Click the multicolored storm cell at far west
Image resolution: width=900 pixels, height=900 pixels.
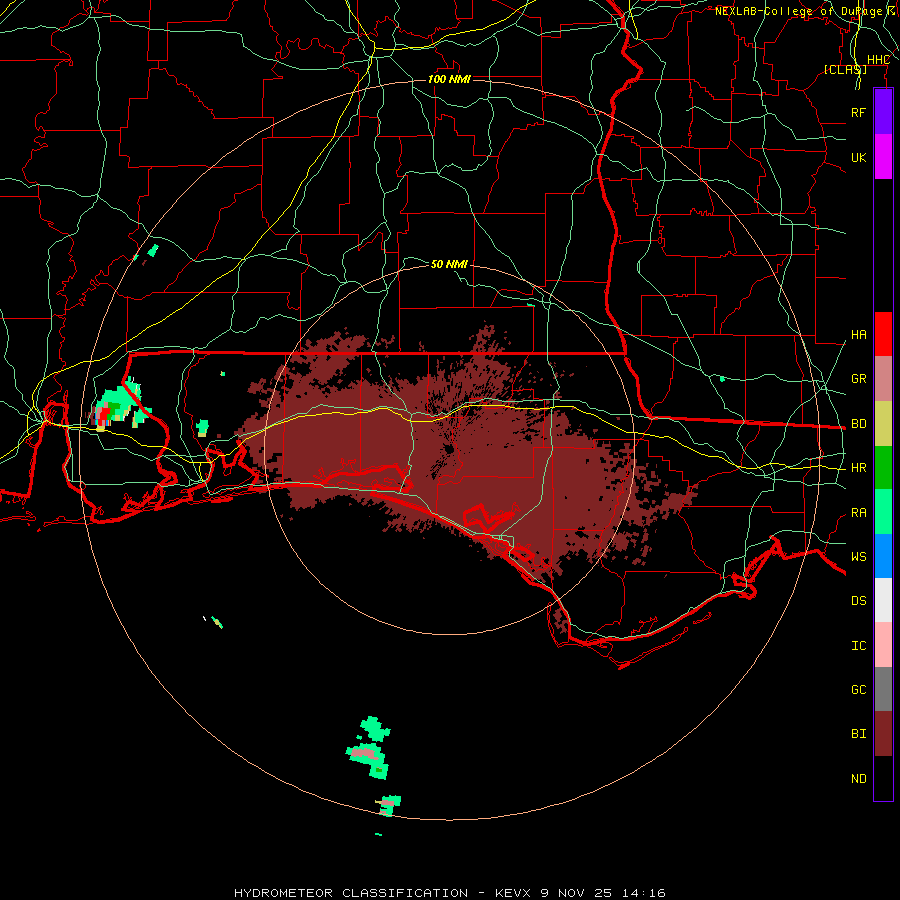(119, 405)
